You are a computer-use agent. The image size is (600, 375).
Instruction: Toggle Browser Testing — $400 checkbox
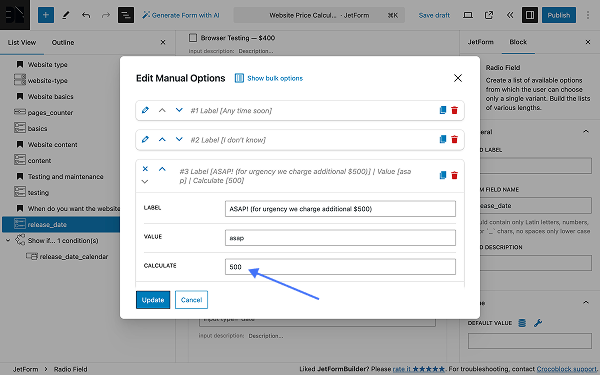click(193, 38)
